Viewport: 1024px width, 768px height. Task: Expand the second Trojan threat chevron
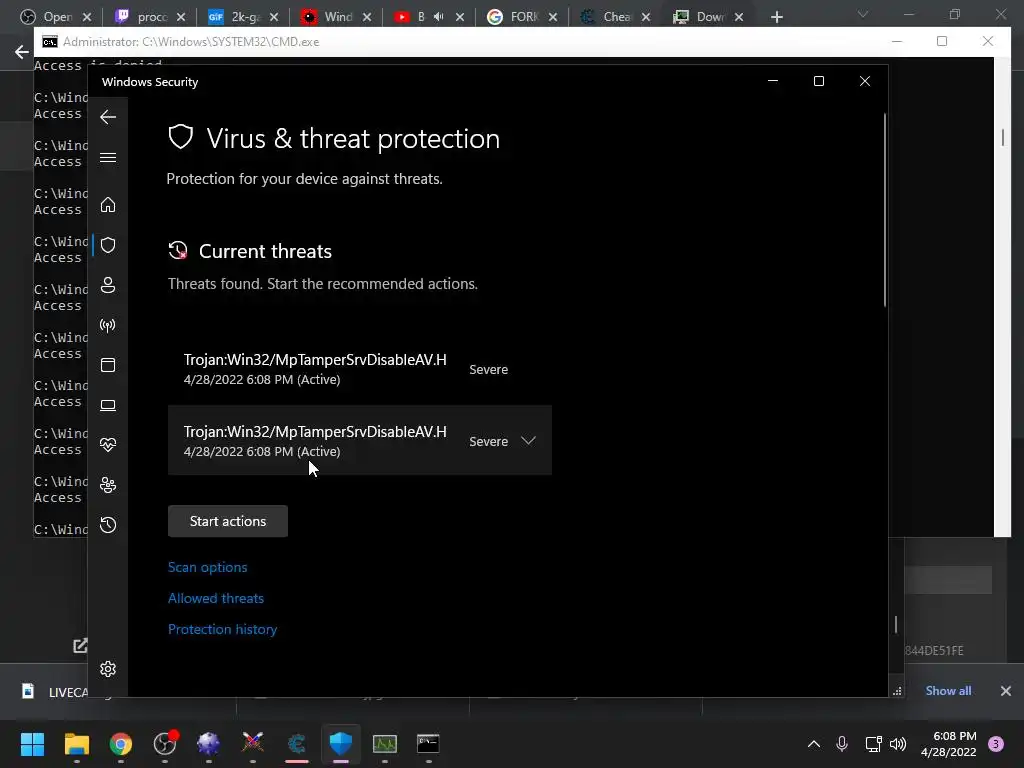click(528, 441)
